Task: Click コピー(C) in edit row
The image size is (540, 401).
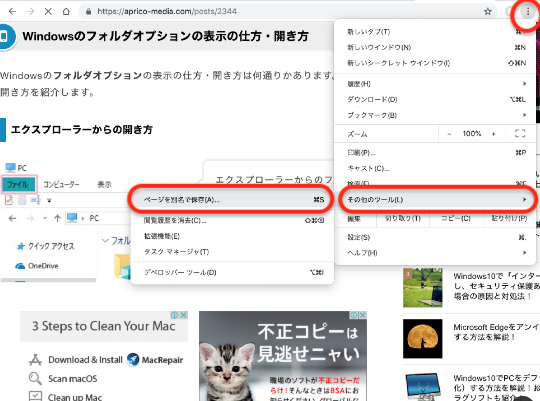Action: pos(456,218)
